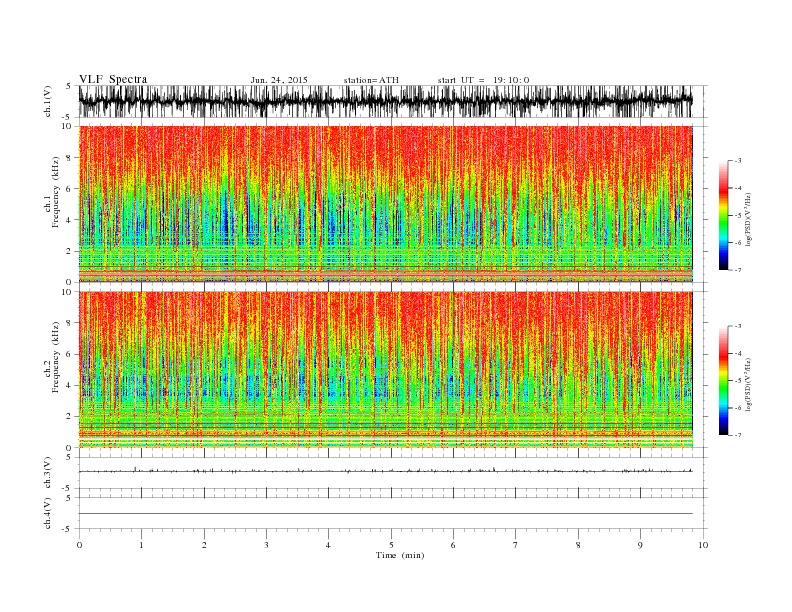The image size is (792, 612).
Task: Click the "6" kHz tick of the ch.1 spectrogram
Action: [69, 189]
